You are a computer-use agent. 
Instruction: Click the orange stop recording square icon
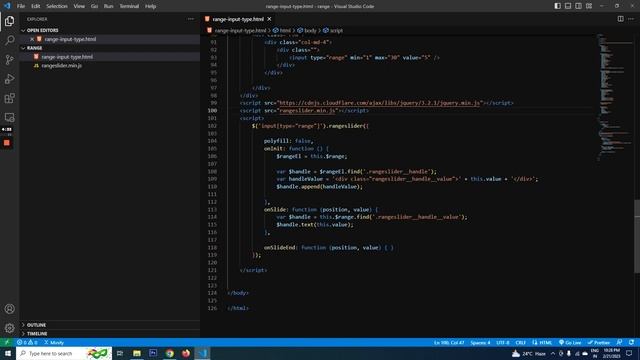point(7,143)
